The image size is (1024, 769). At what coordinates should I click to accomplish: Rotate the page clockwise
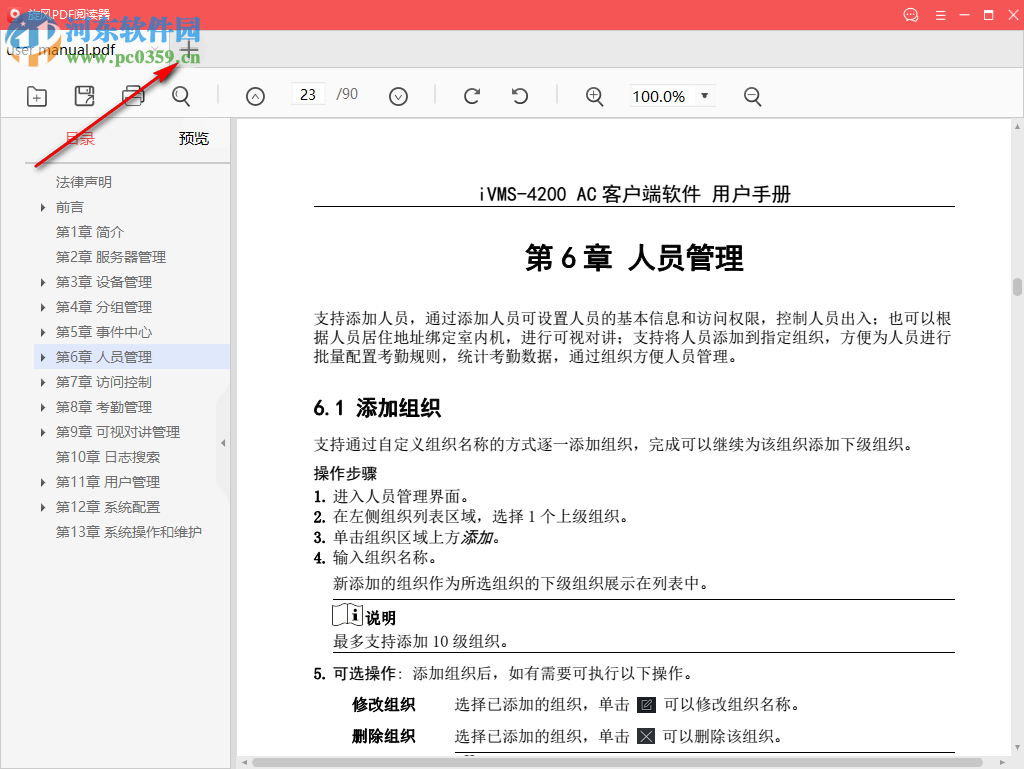point(470,96)
